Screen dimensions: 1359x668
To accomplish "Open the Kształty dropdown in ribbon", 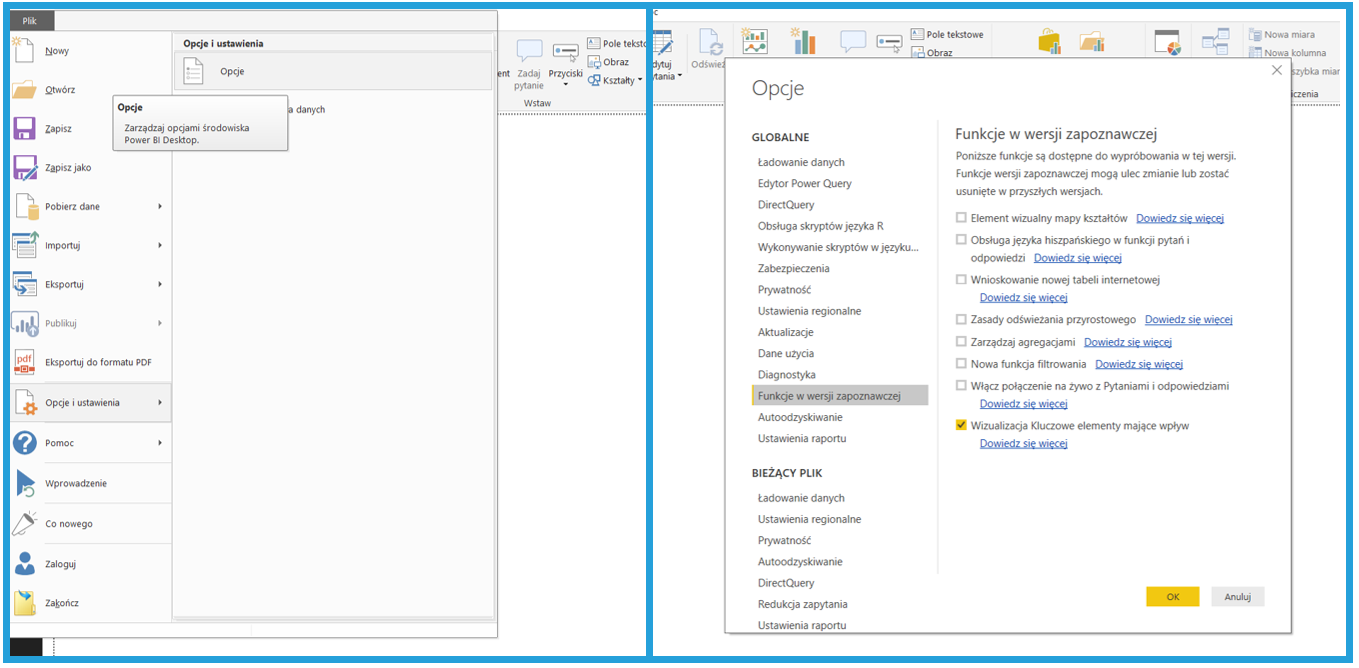I will click(639, 81).
